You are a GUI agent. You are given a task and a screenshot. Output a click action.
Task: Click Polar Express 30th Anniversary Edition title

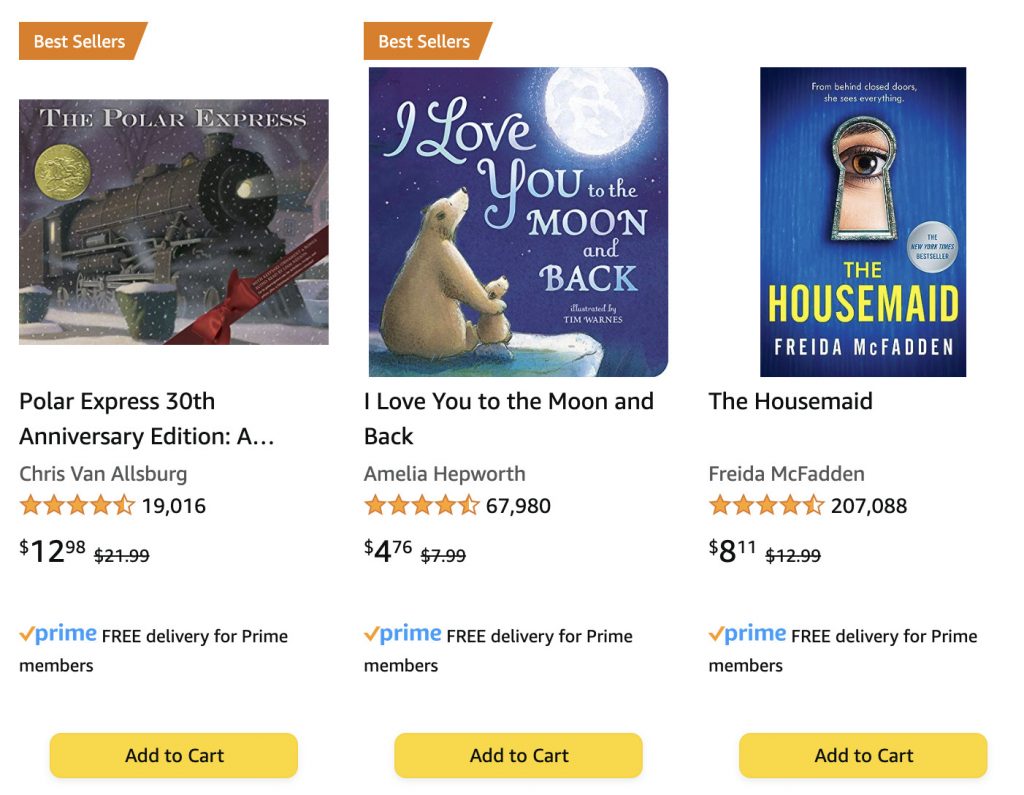tap(146, 418)
